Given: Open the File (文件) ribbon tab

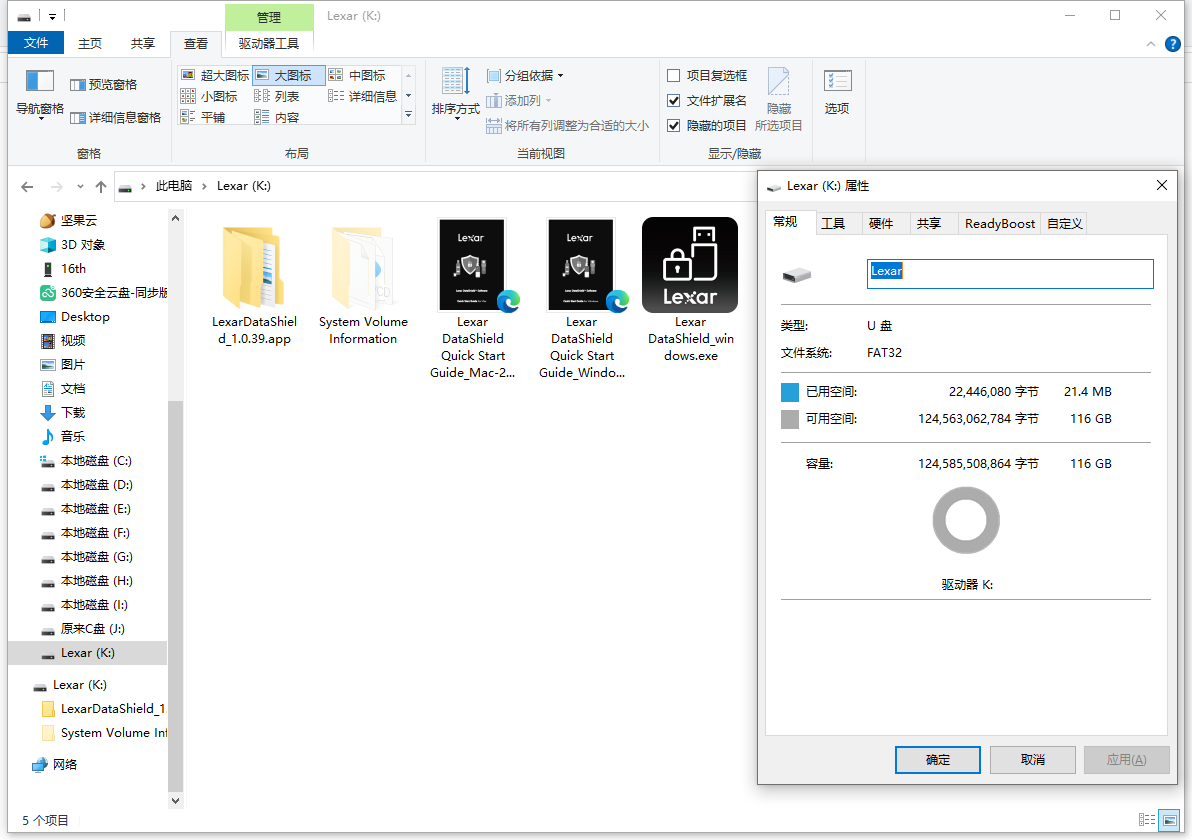Looking at the screenshot, I should pyautogui.click(x=36, y=43).
